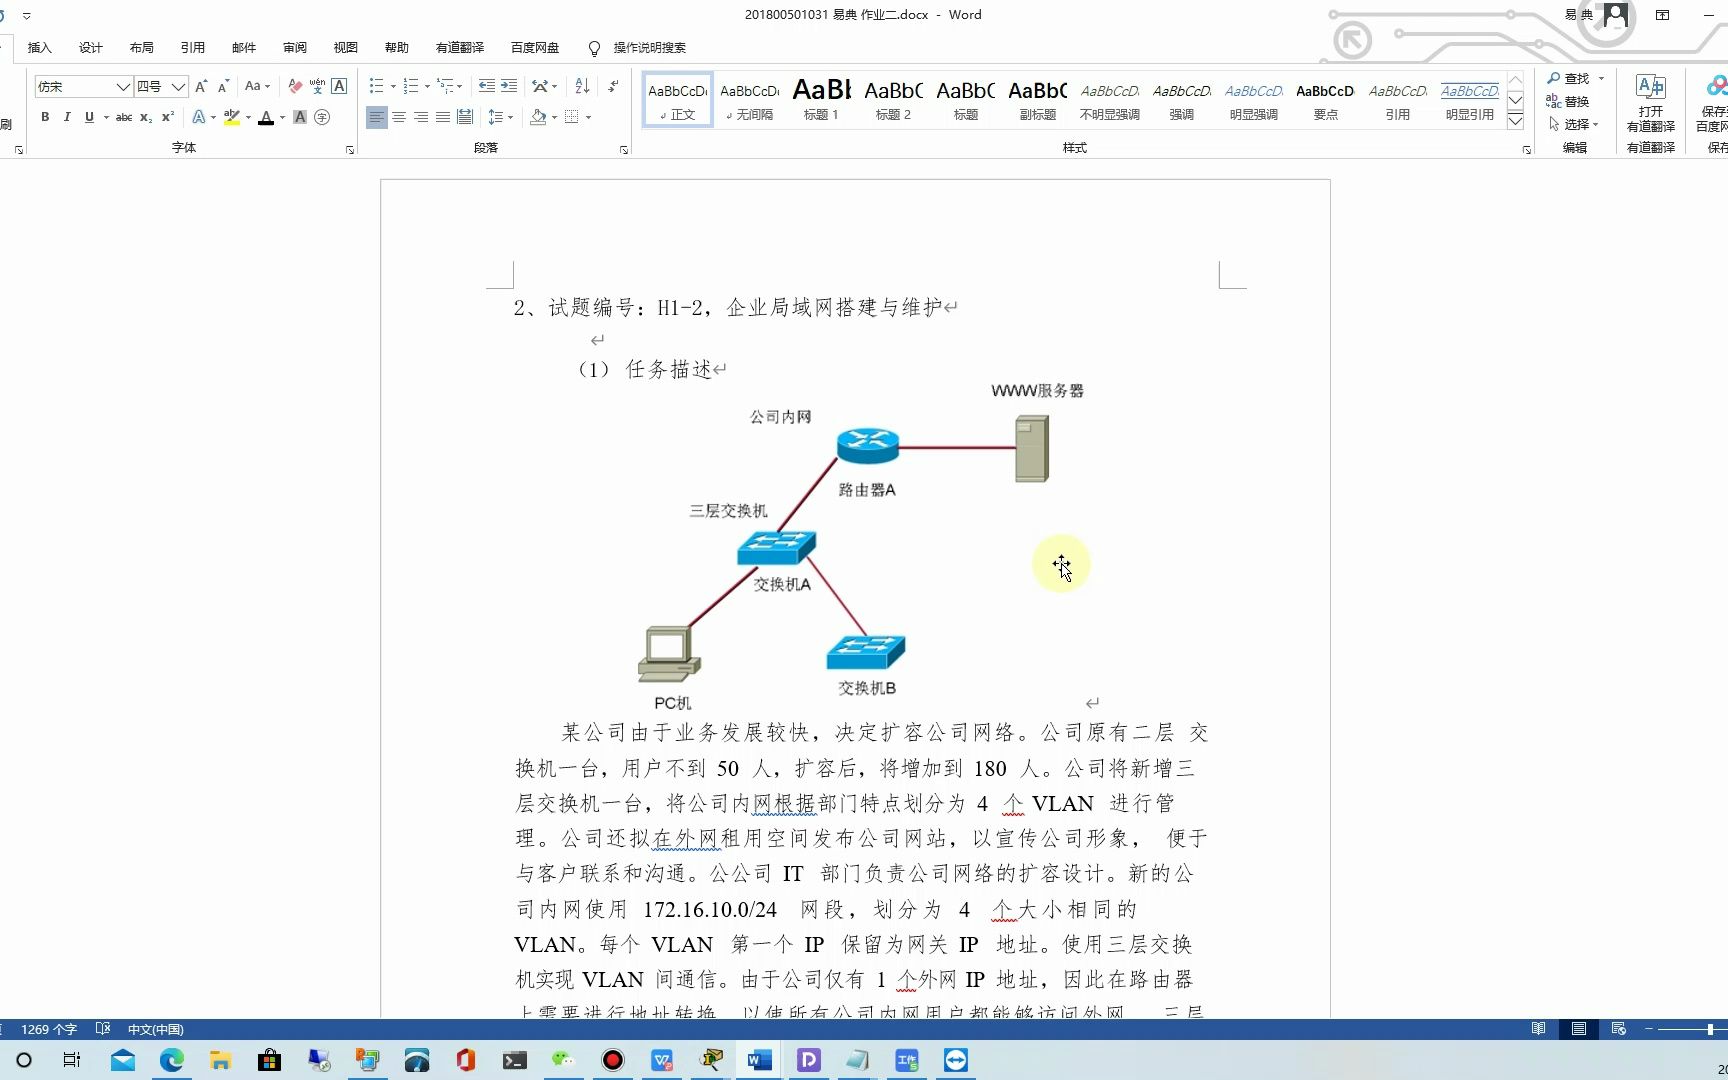Enable superscript formatting
This screenshot has width=1728, height=1080.
tap(167, 117)
